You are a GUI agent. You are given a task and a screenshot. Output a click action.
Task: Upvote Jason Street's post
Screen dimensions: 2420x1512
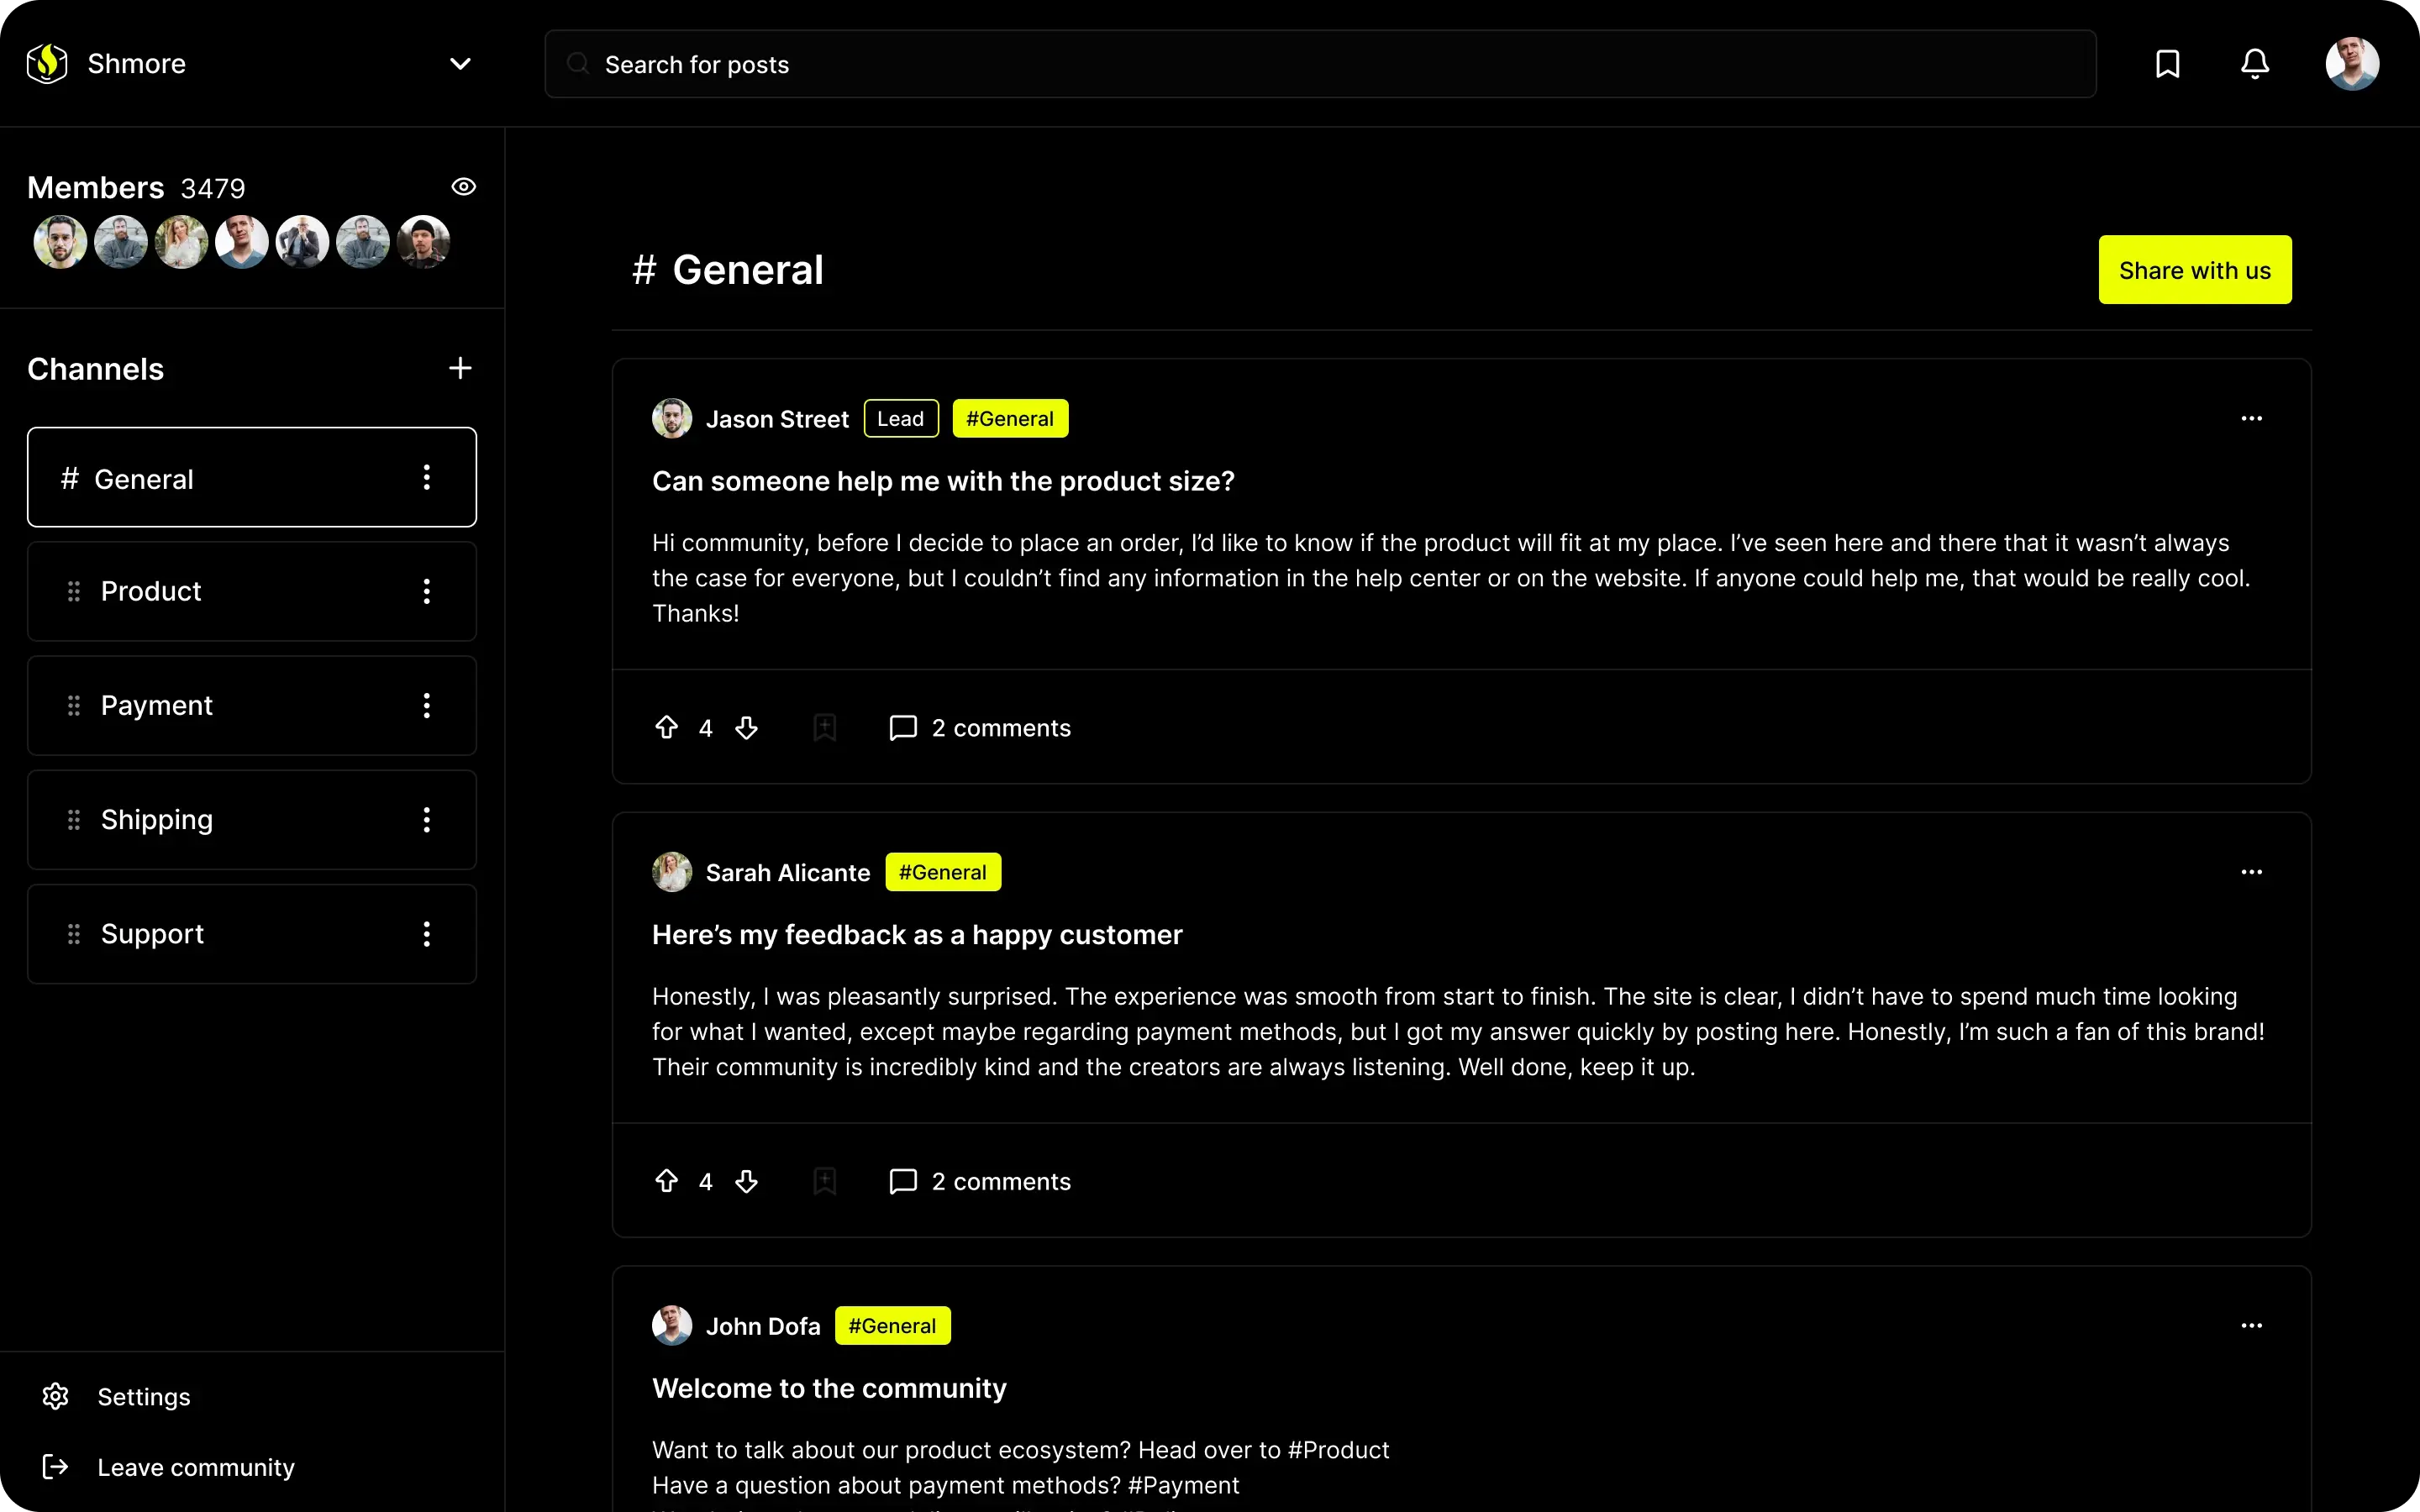666,727
